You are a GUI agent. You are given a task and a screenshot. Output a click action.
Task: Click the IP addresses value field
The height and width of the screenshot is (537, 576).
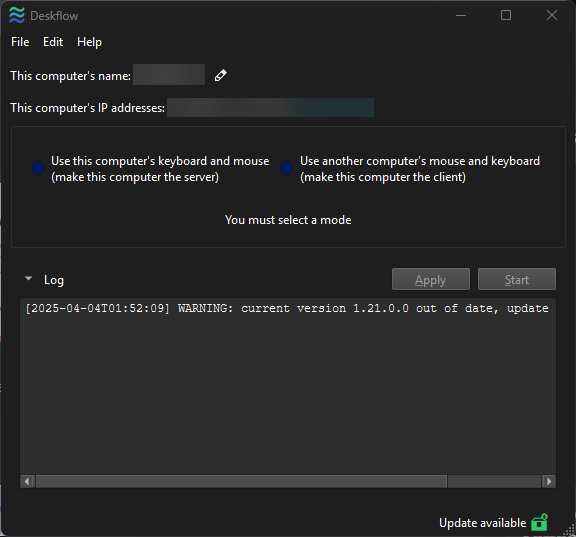click(270, 108)
